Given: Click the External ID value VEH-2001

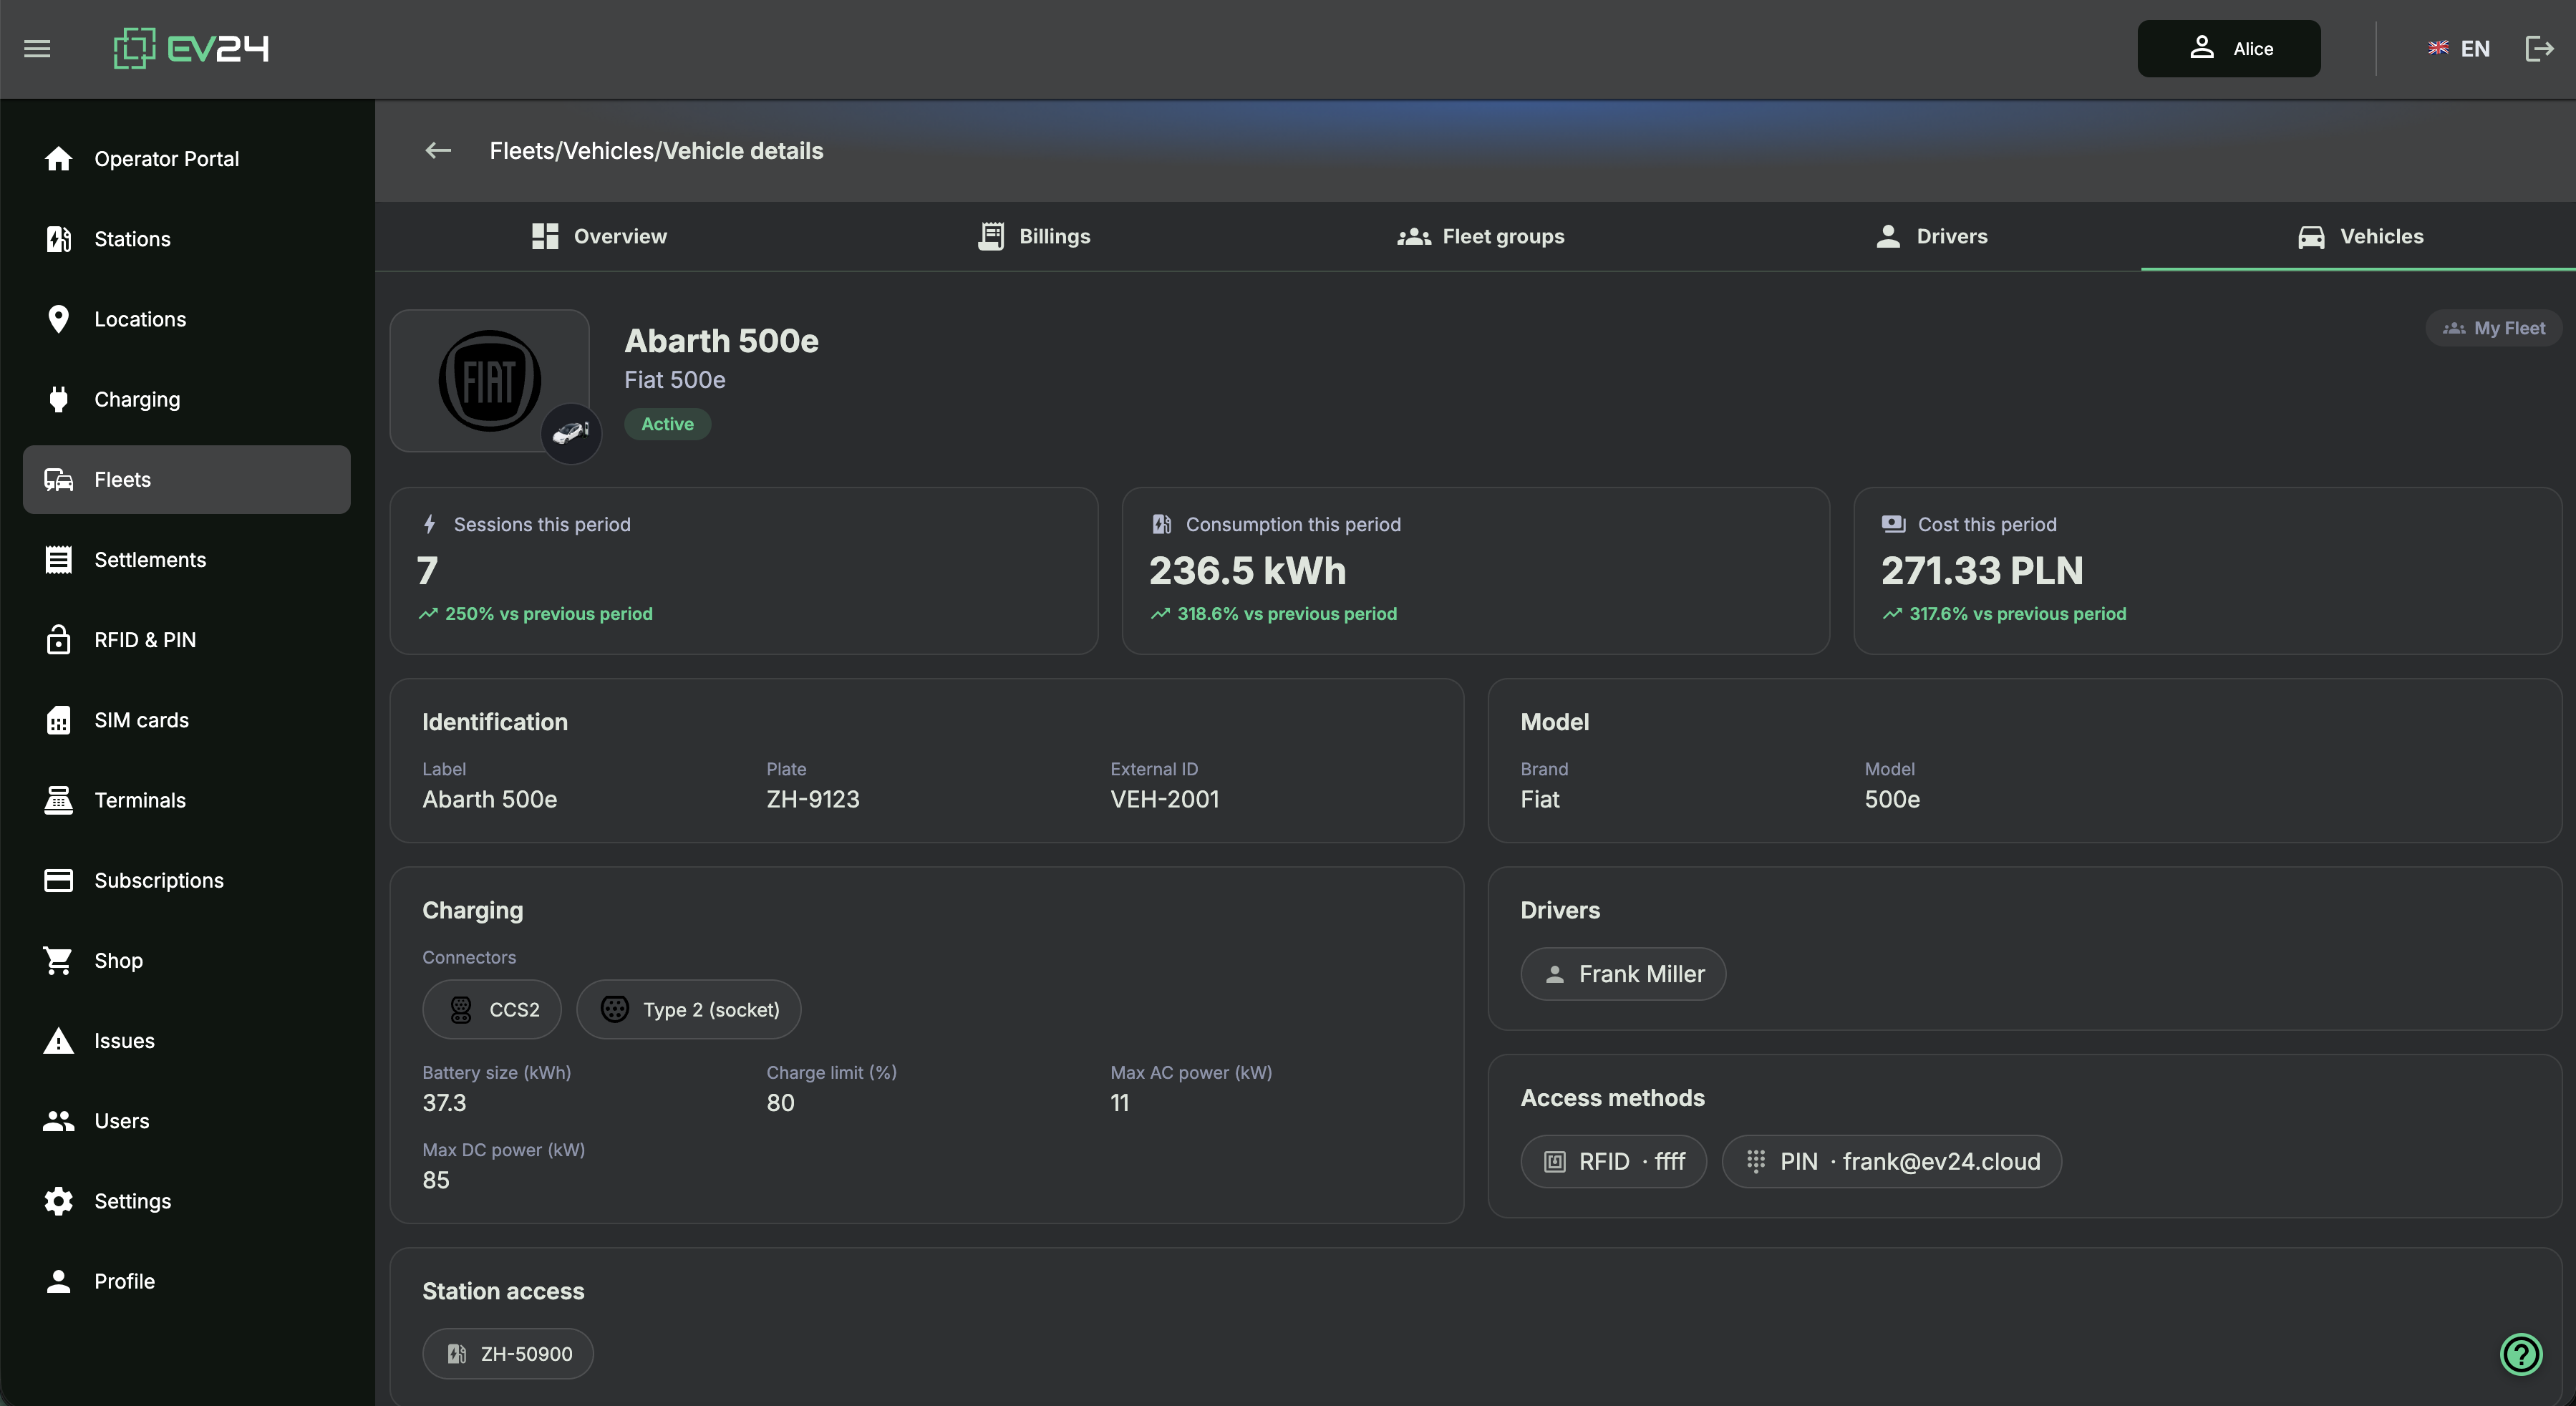Looking at the screenshot, I should [x=1165, y=800].
